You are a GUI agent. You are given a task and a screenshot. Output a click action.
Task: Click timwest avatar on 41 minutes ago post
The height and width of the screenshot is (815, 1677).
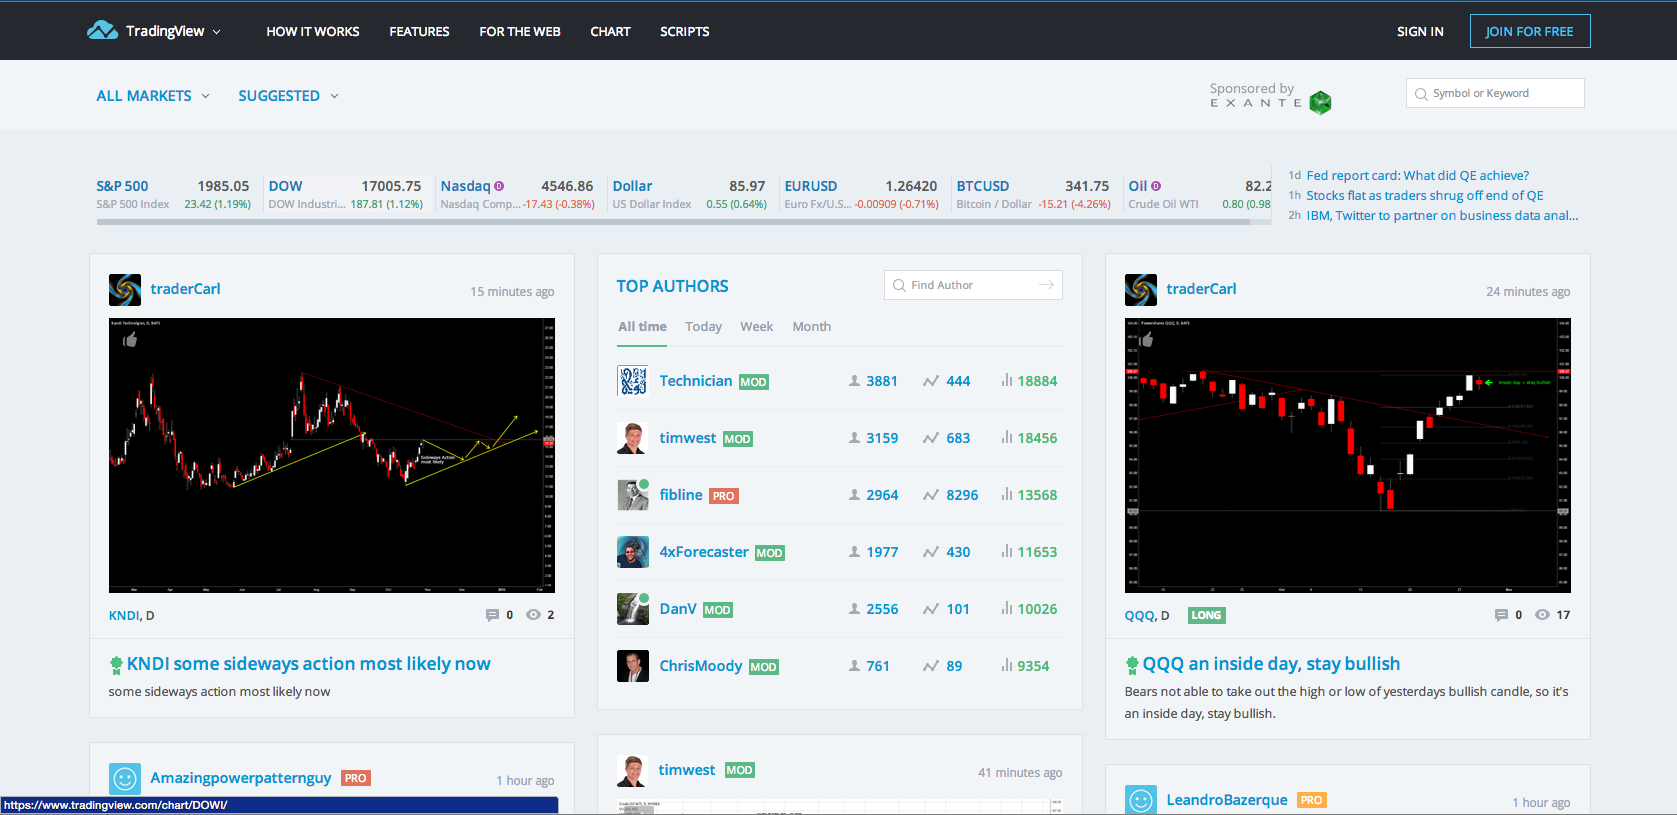click(632, 771)
